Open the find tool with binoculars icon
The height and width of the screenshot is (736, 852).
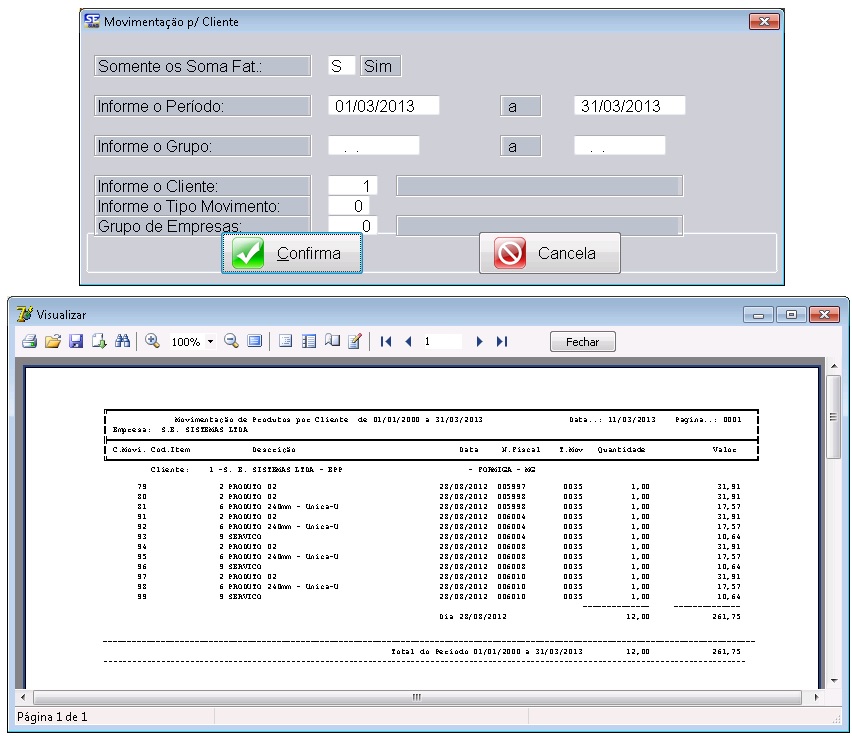point(122,342)
